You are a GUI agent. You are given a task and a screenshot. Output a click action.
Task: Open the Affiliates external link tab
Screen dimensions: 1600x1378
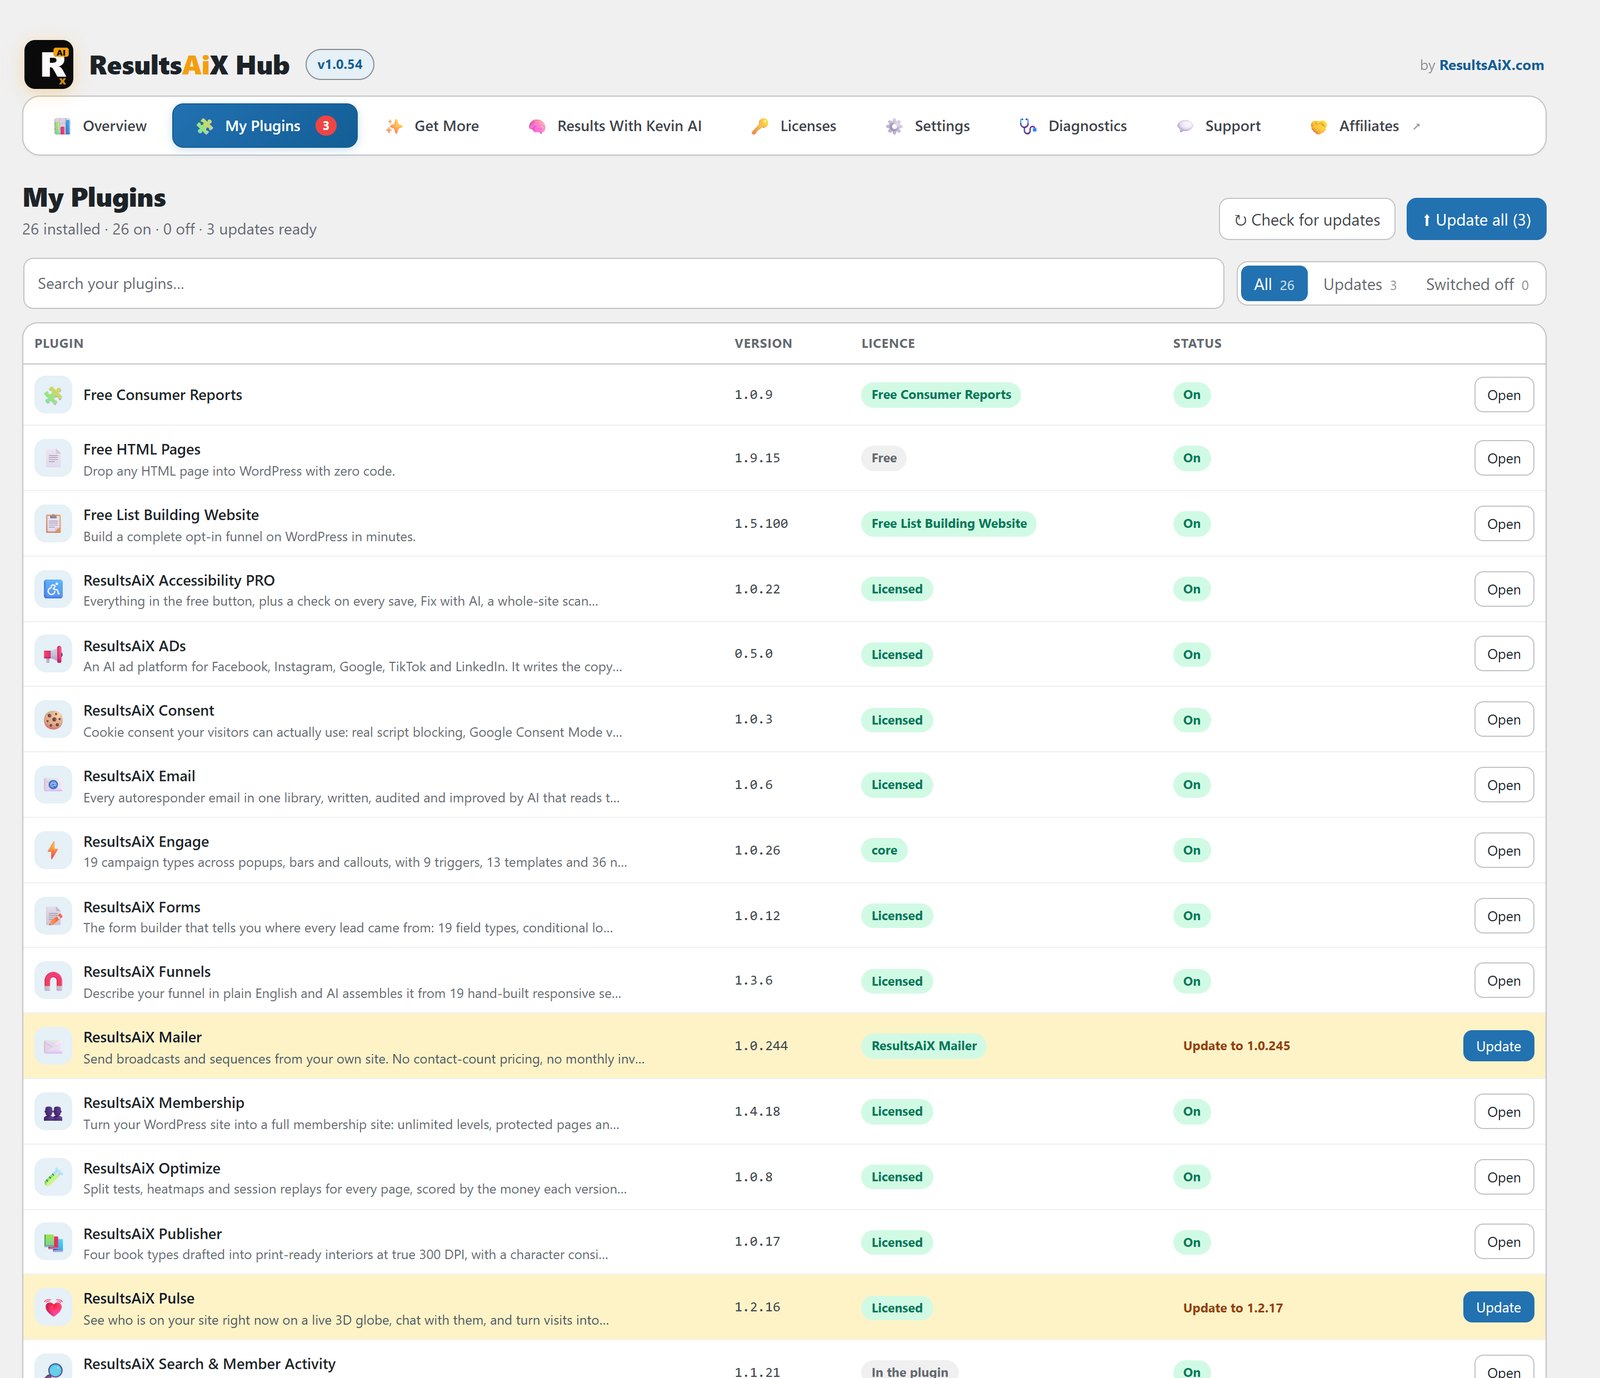click(1365, 126)
